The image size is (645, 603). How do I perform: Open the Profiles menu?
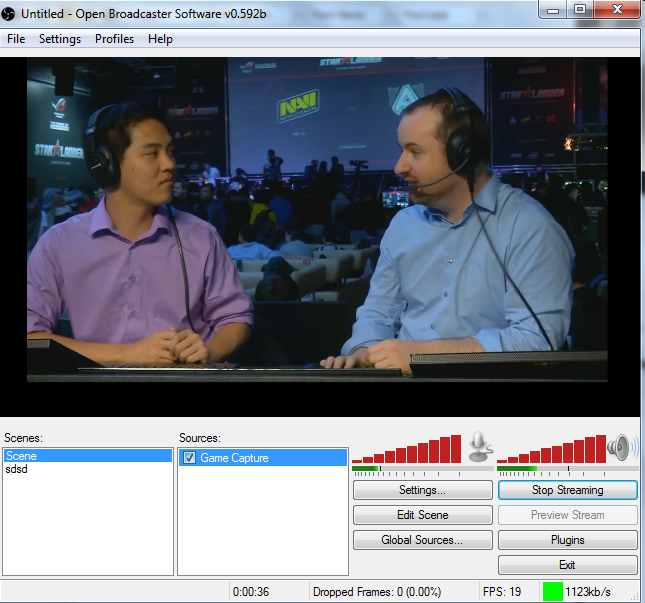[114, 39]
